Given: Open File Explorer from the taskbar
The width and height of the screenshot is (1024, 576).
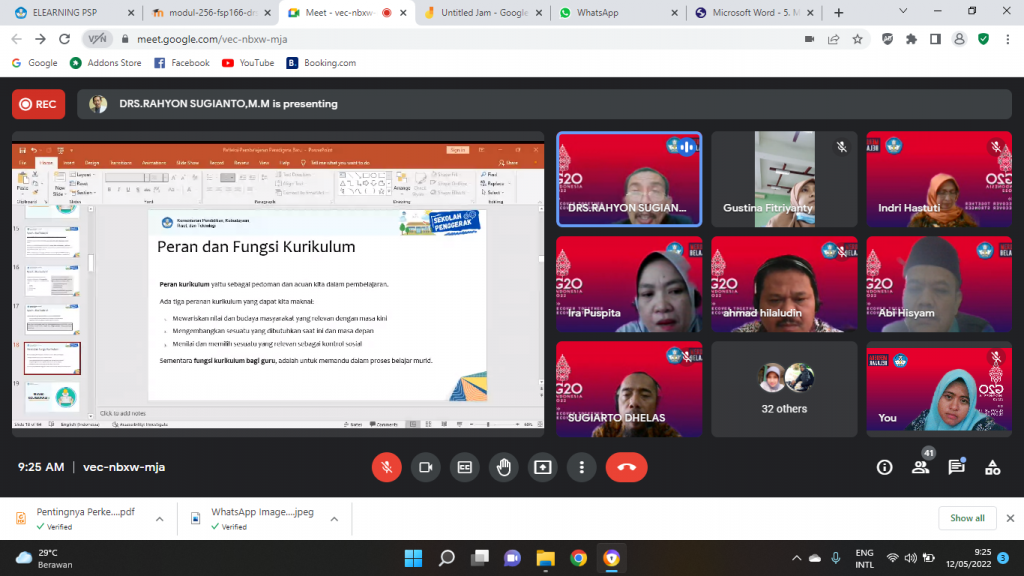Looking at the screenshot, I should pos(545,558).
